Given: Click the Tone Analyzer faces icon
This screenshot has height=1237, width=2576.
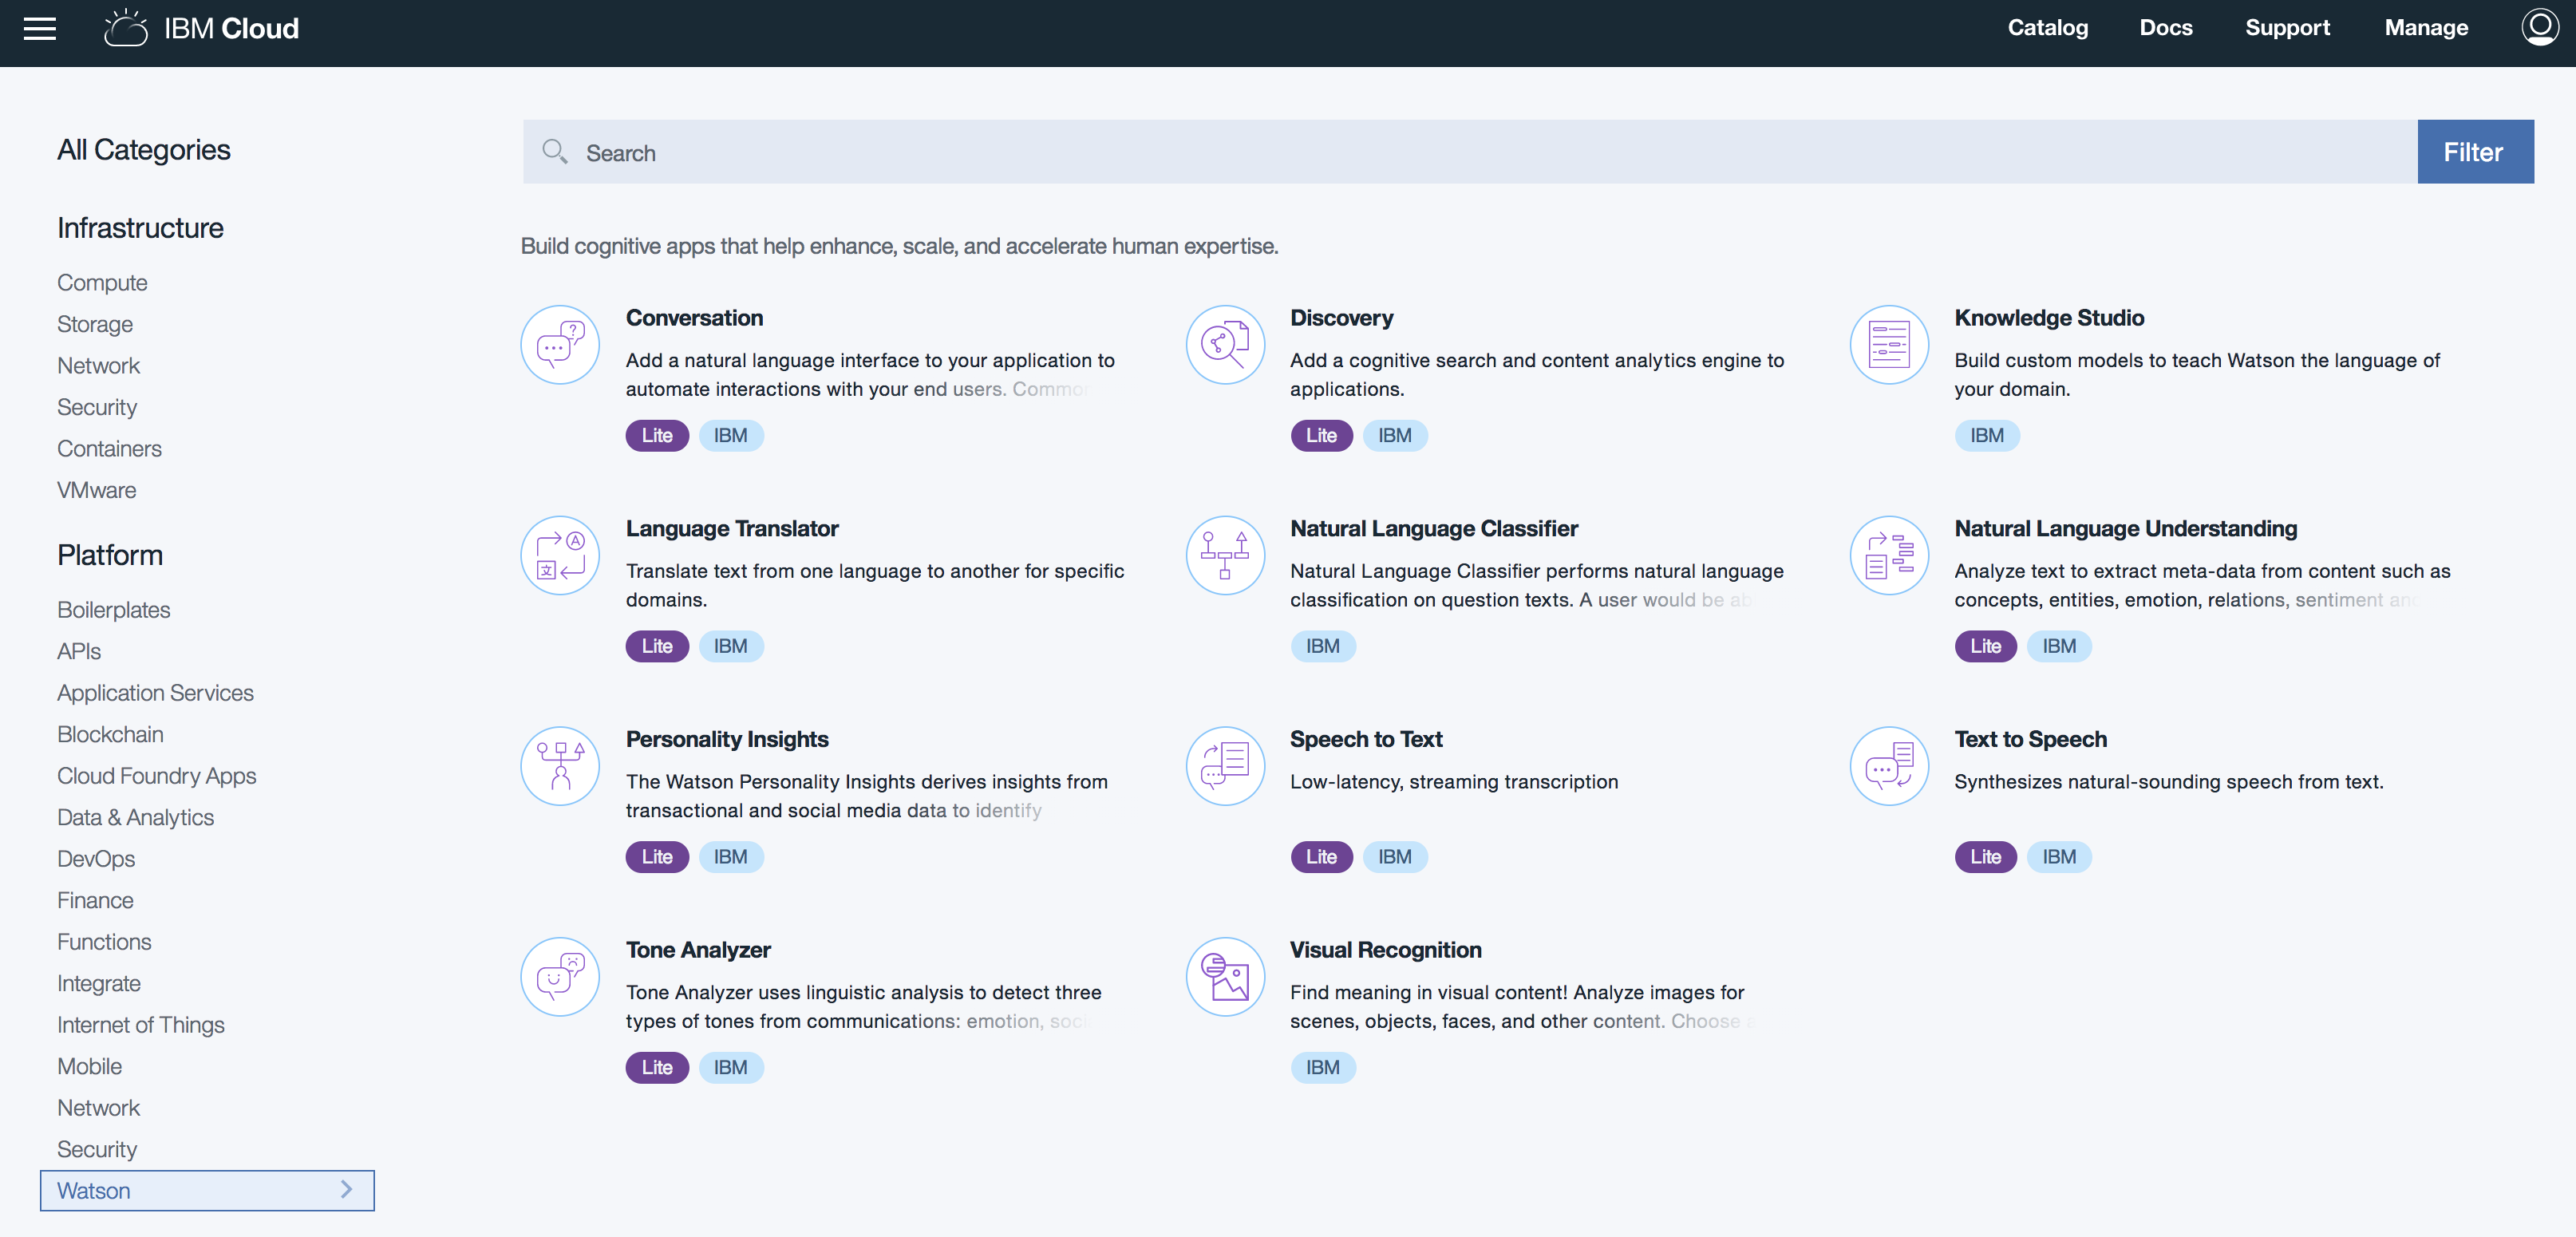Looking at the screenshot, I should (560, 977).
